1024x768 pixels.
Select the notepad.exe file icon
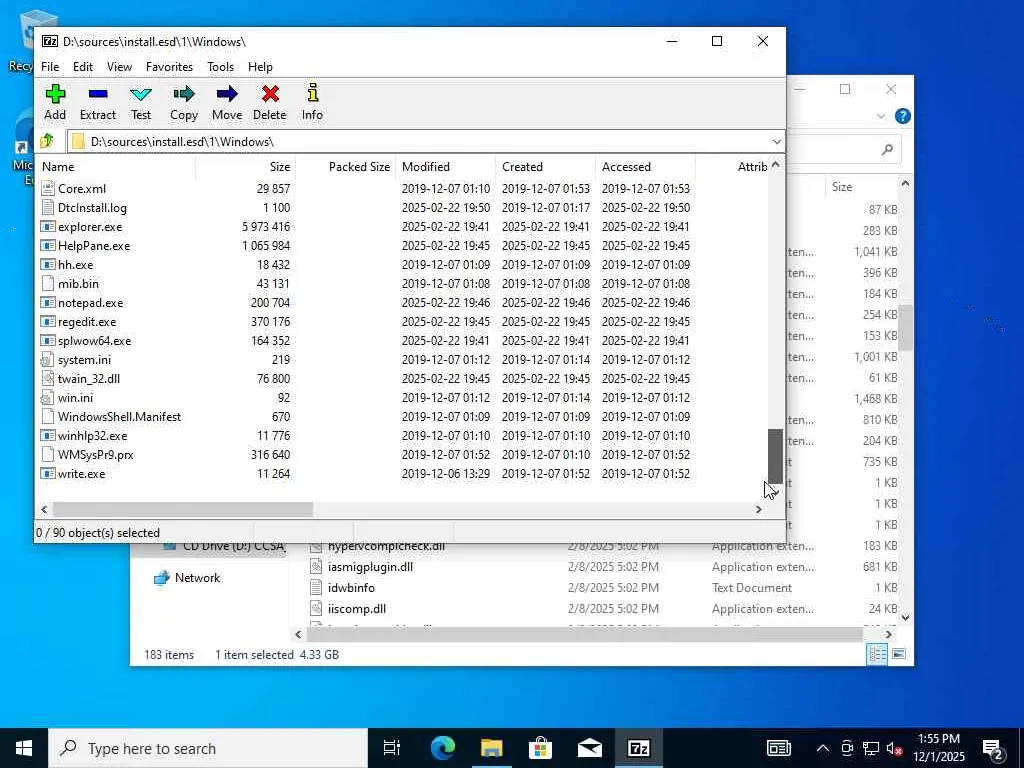(47, 302)
